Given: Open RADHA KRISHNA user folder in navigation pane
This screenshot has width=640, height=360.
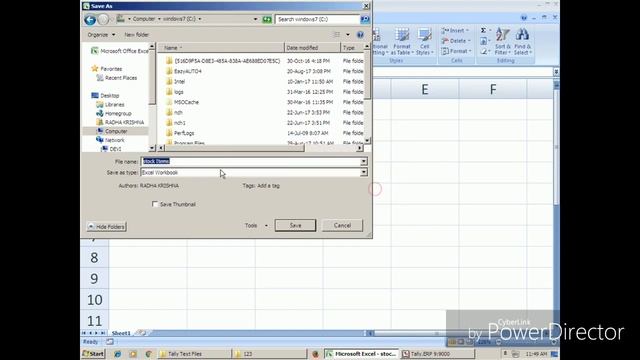Looking at the screenshot, I should click(120, 122).
